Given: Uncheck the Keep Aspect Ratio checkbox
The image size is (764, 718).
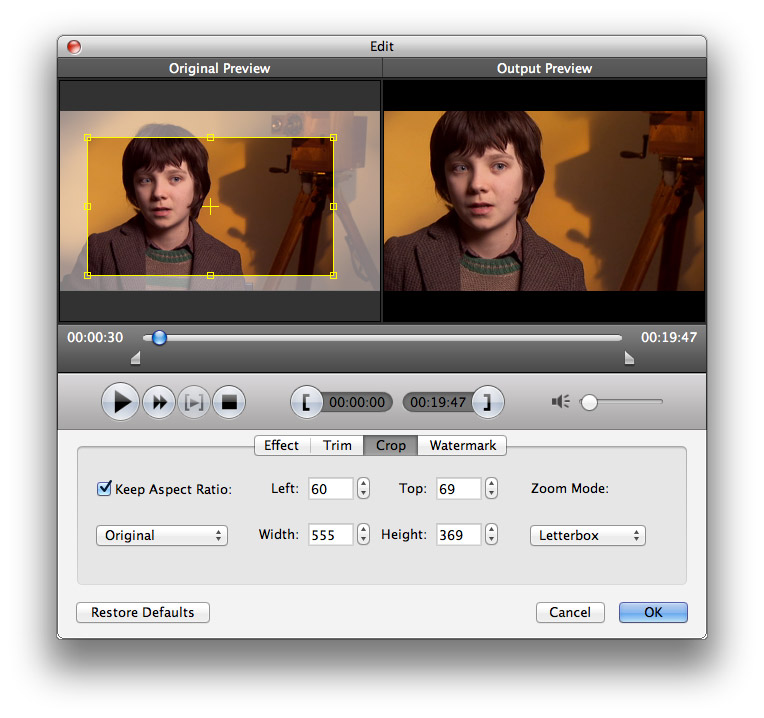Looking at the screenshot, I should [104, 489].
